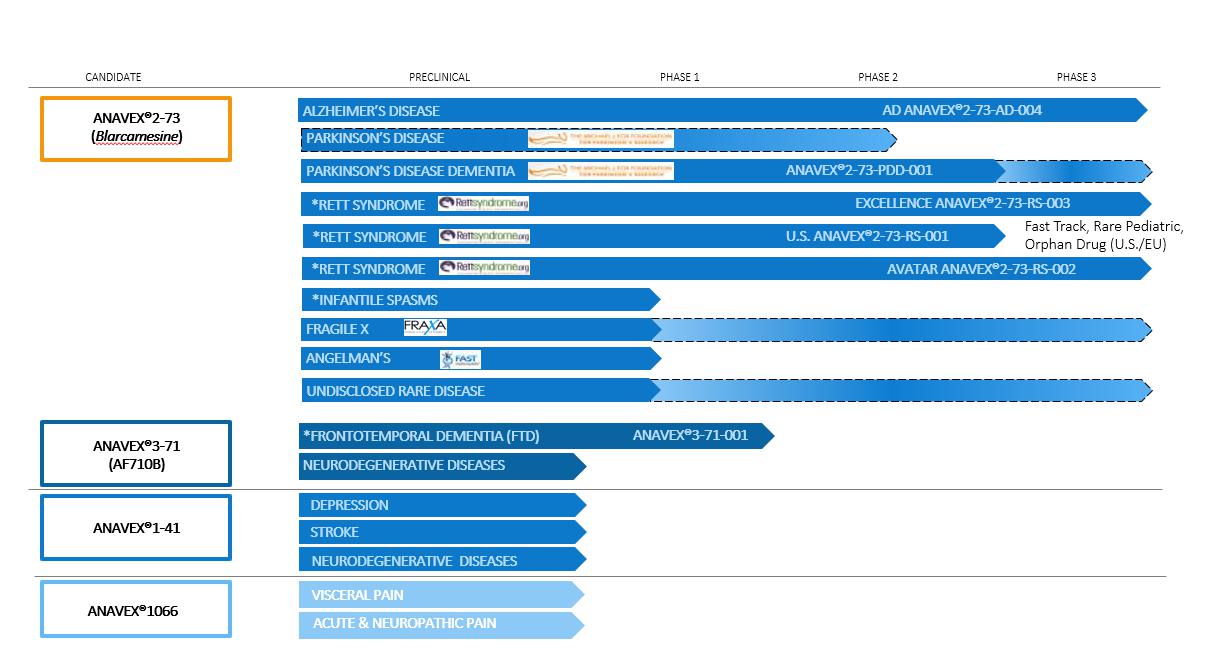Screen dimensions: 1216x651
Task: Click the PHASE 3 column header
Action: (x=1076, y=78)
